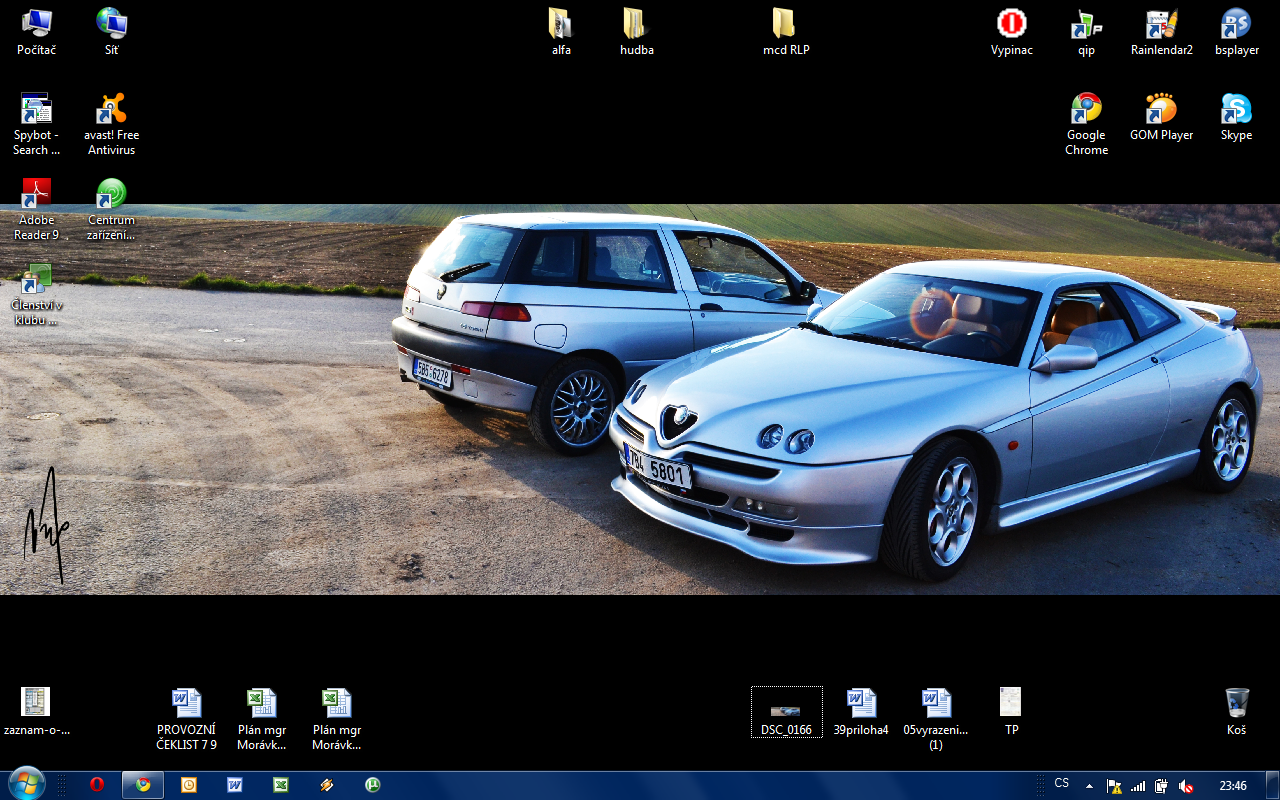Toggle the muted volume speaker icon
1280x800 pixels.
[1186, 786]
